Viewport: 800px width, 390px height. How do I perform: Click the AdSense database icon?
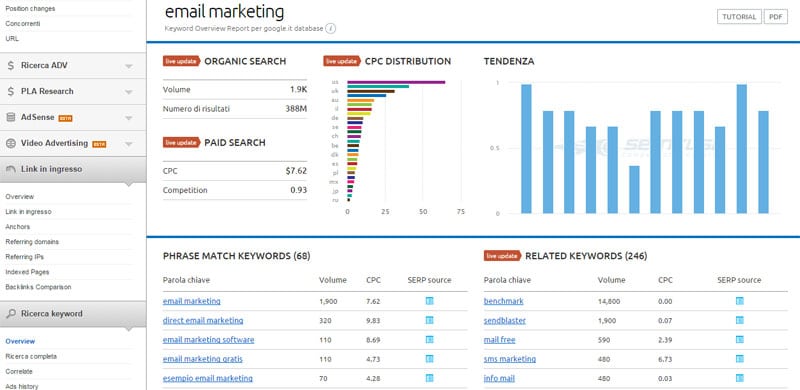coord(11,117)
